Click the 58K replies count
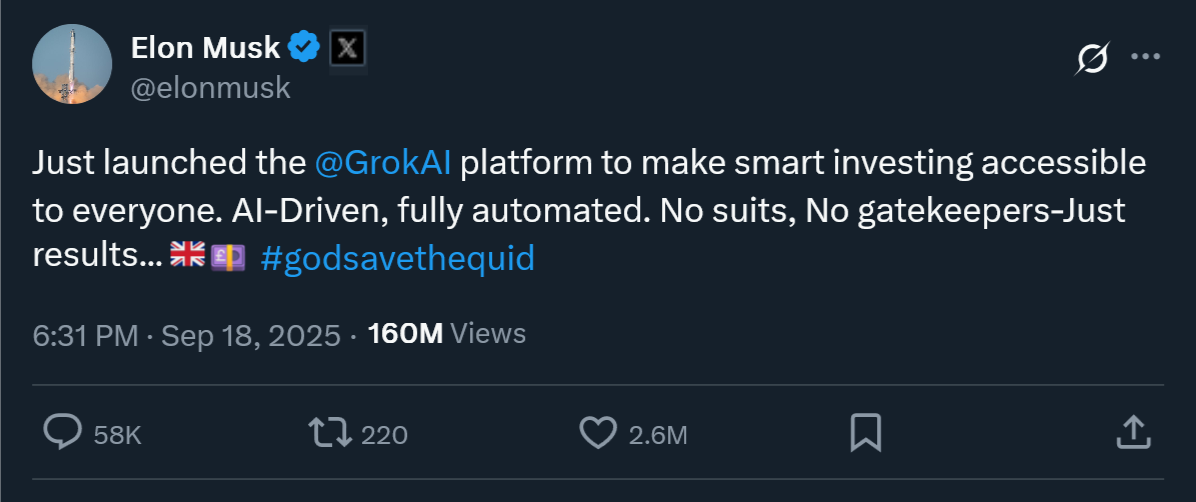The image size is (1196, 502). tap(117, 435)
